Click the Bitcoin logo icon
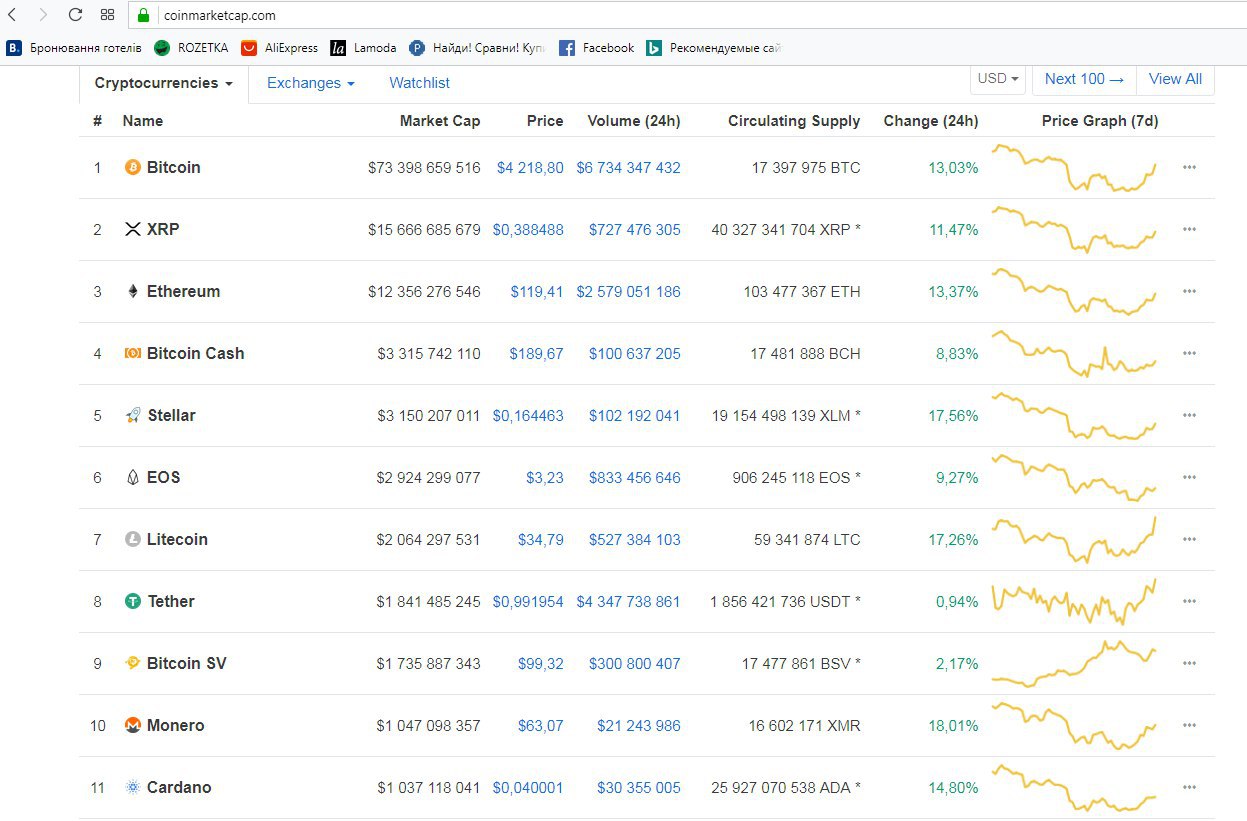This screenshot has height=821, width=1247. [132, 167]
